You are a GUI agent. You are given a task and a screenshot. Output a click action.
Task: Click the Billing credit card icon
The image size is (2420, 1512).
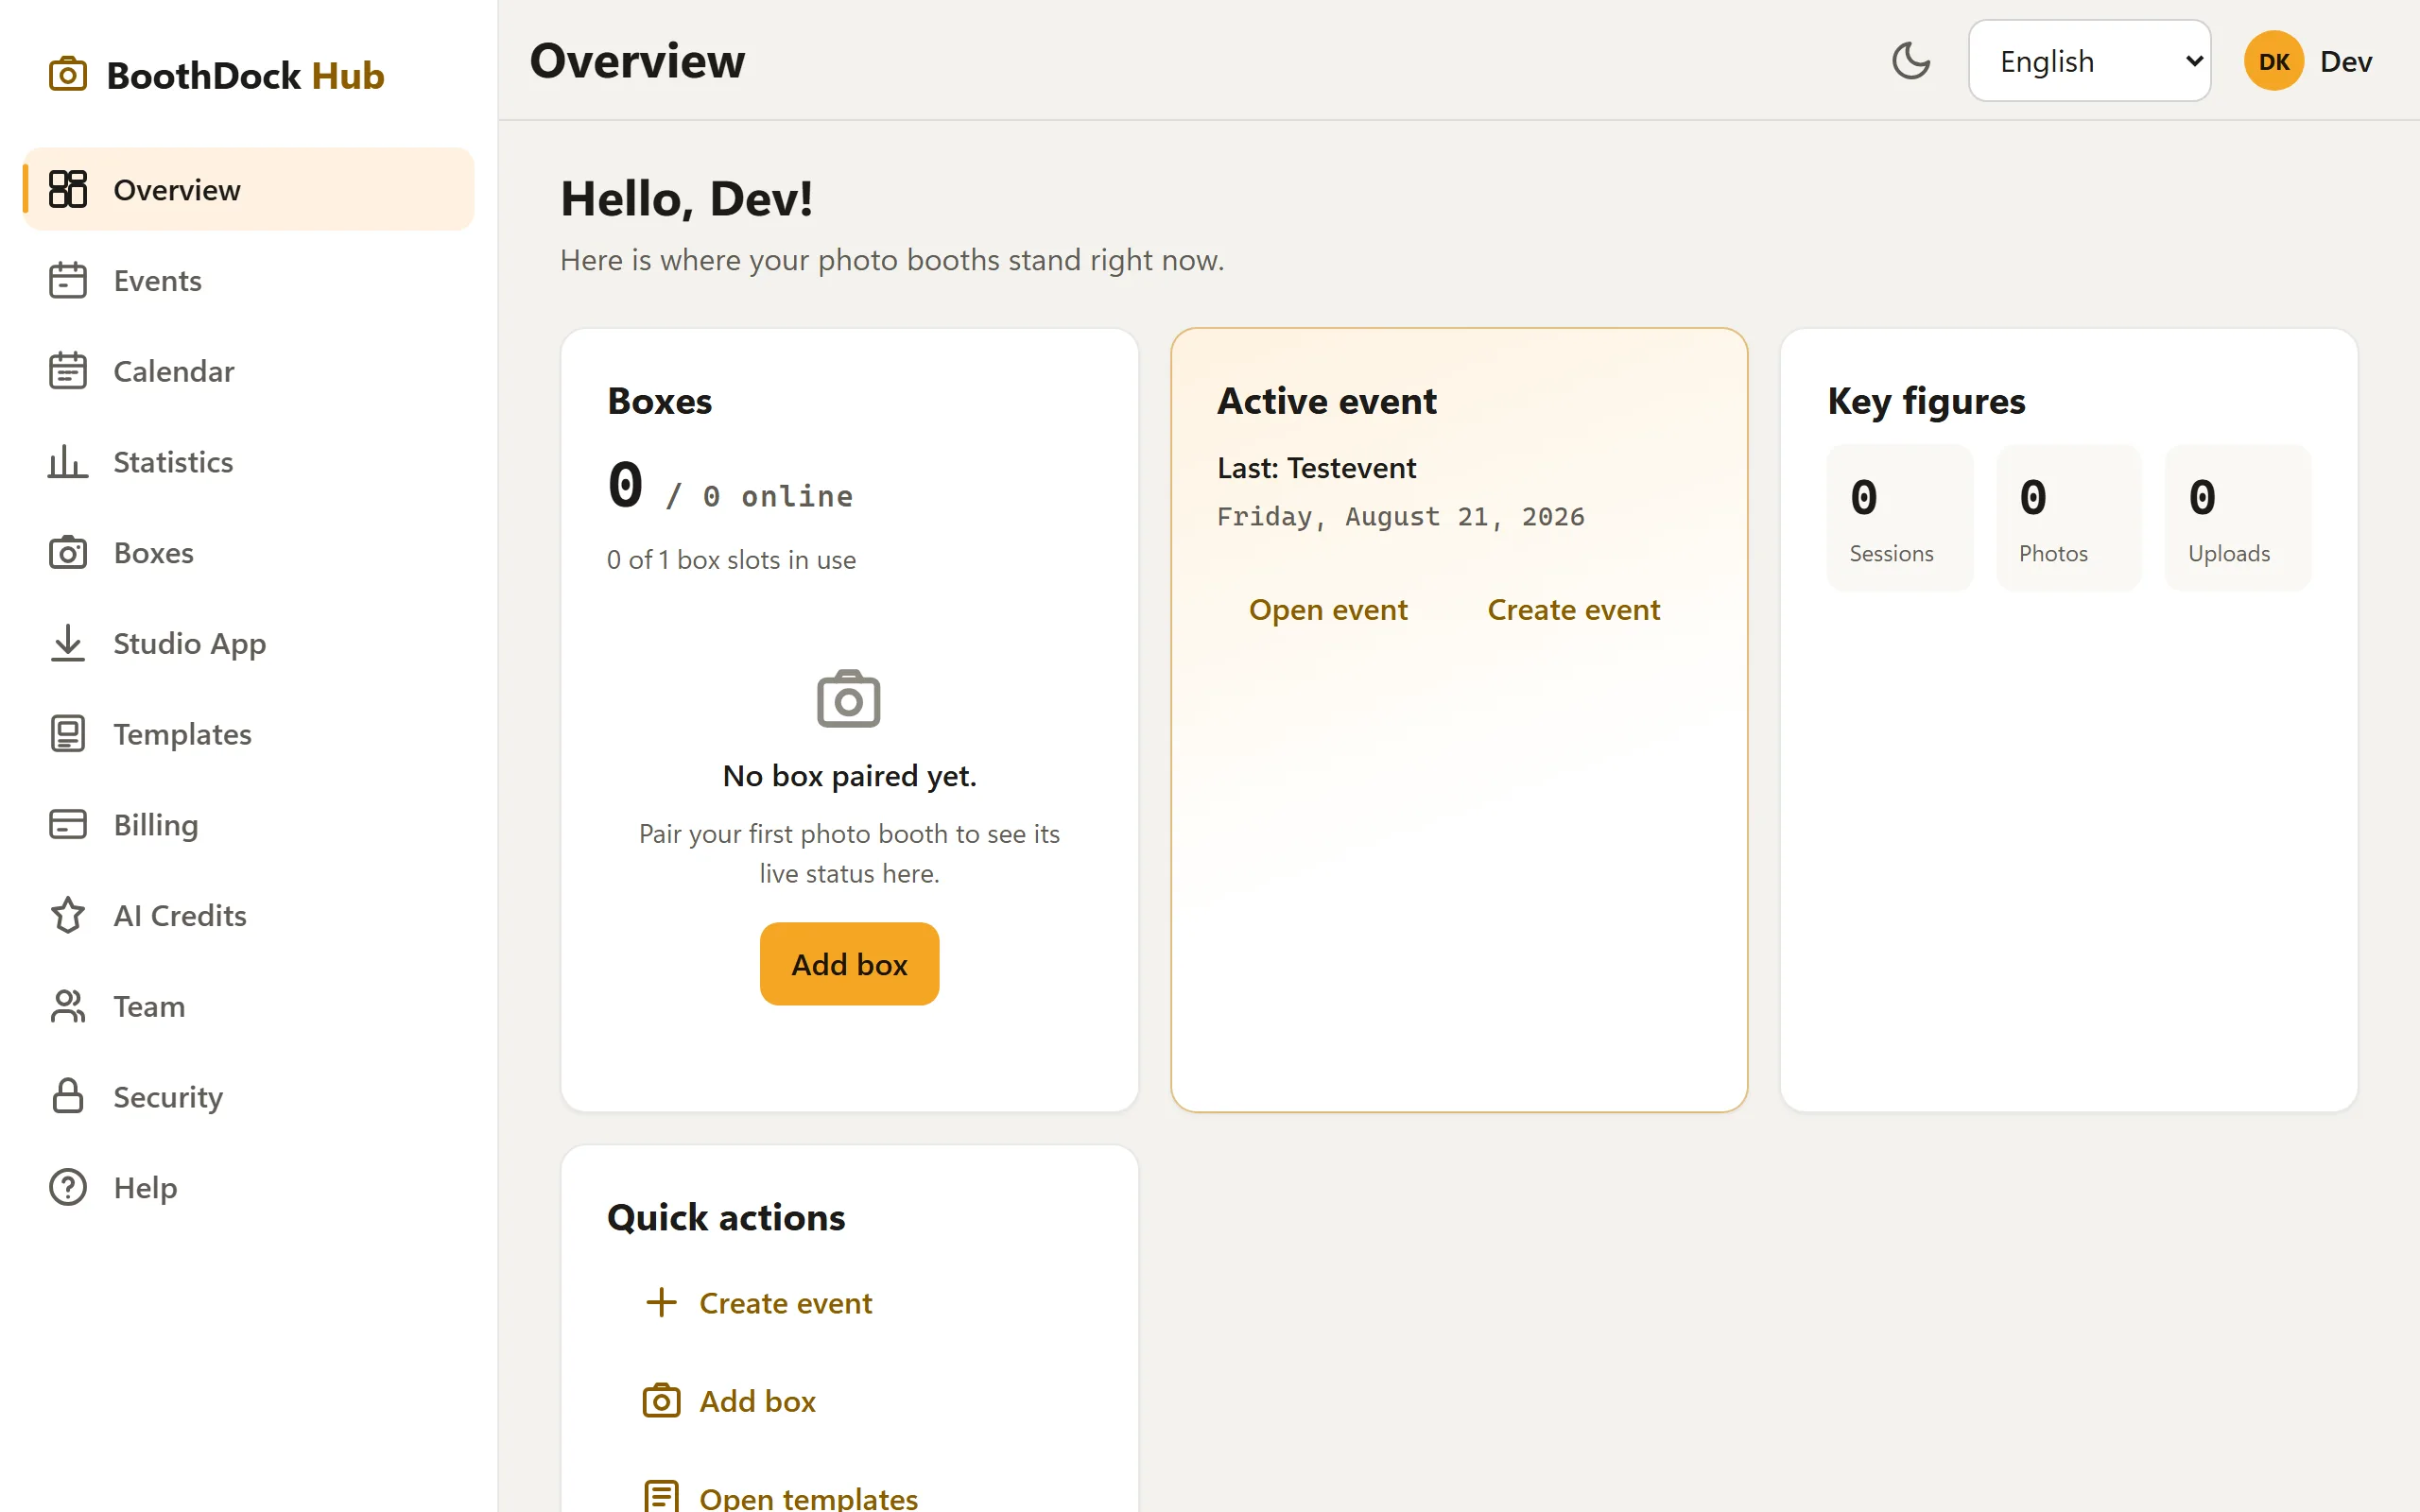point(68,825)
